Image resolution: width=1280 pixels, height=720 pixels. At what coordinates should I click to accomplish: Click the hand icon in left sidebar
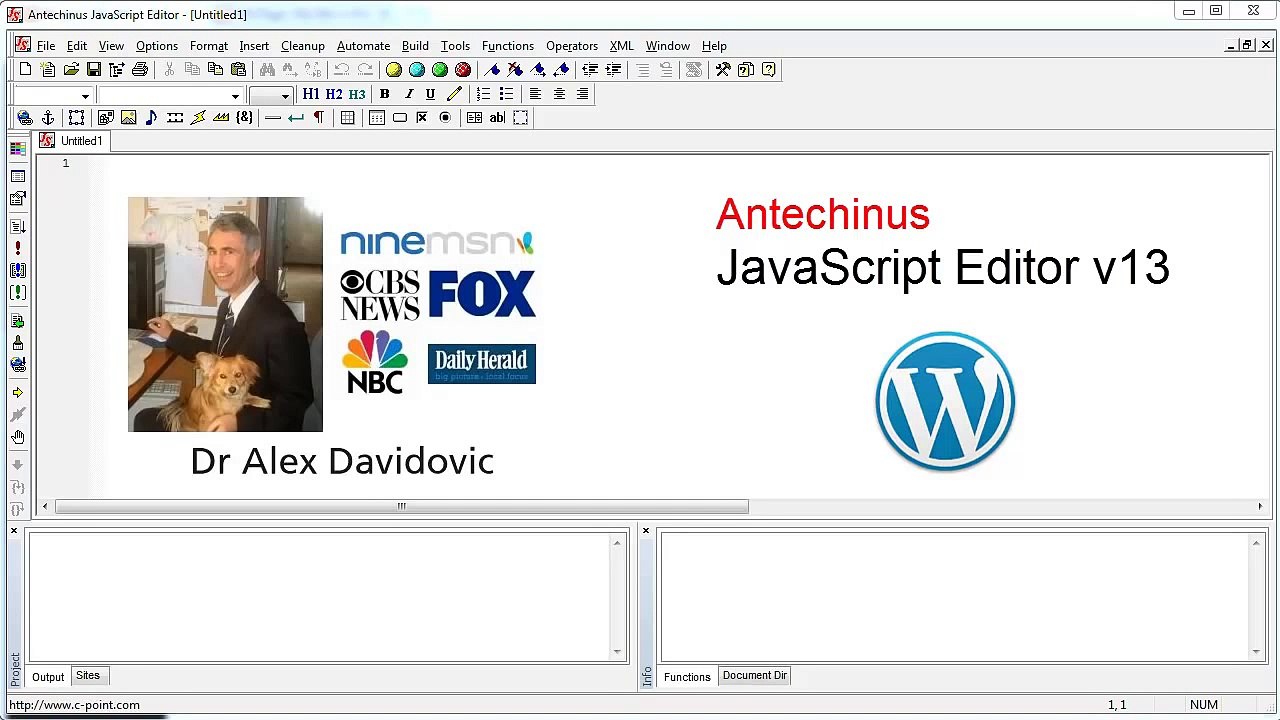(x=18, y=437)
